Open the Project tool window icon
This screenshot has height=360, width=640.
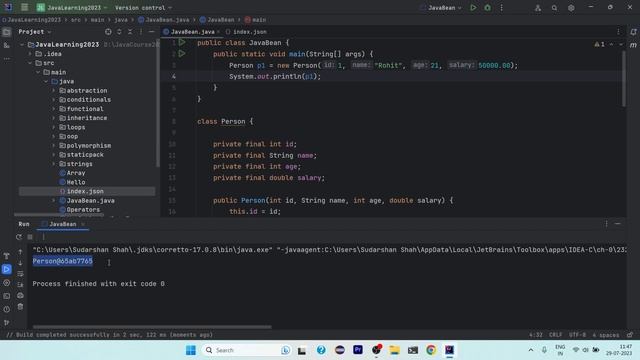click(x=7, y=32)
